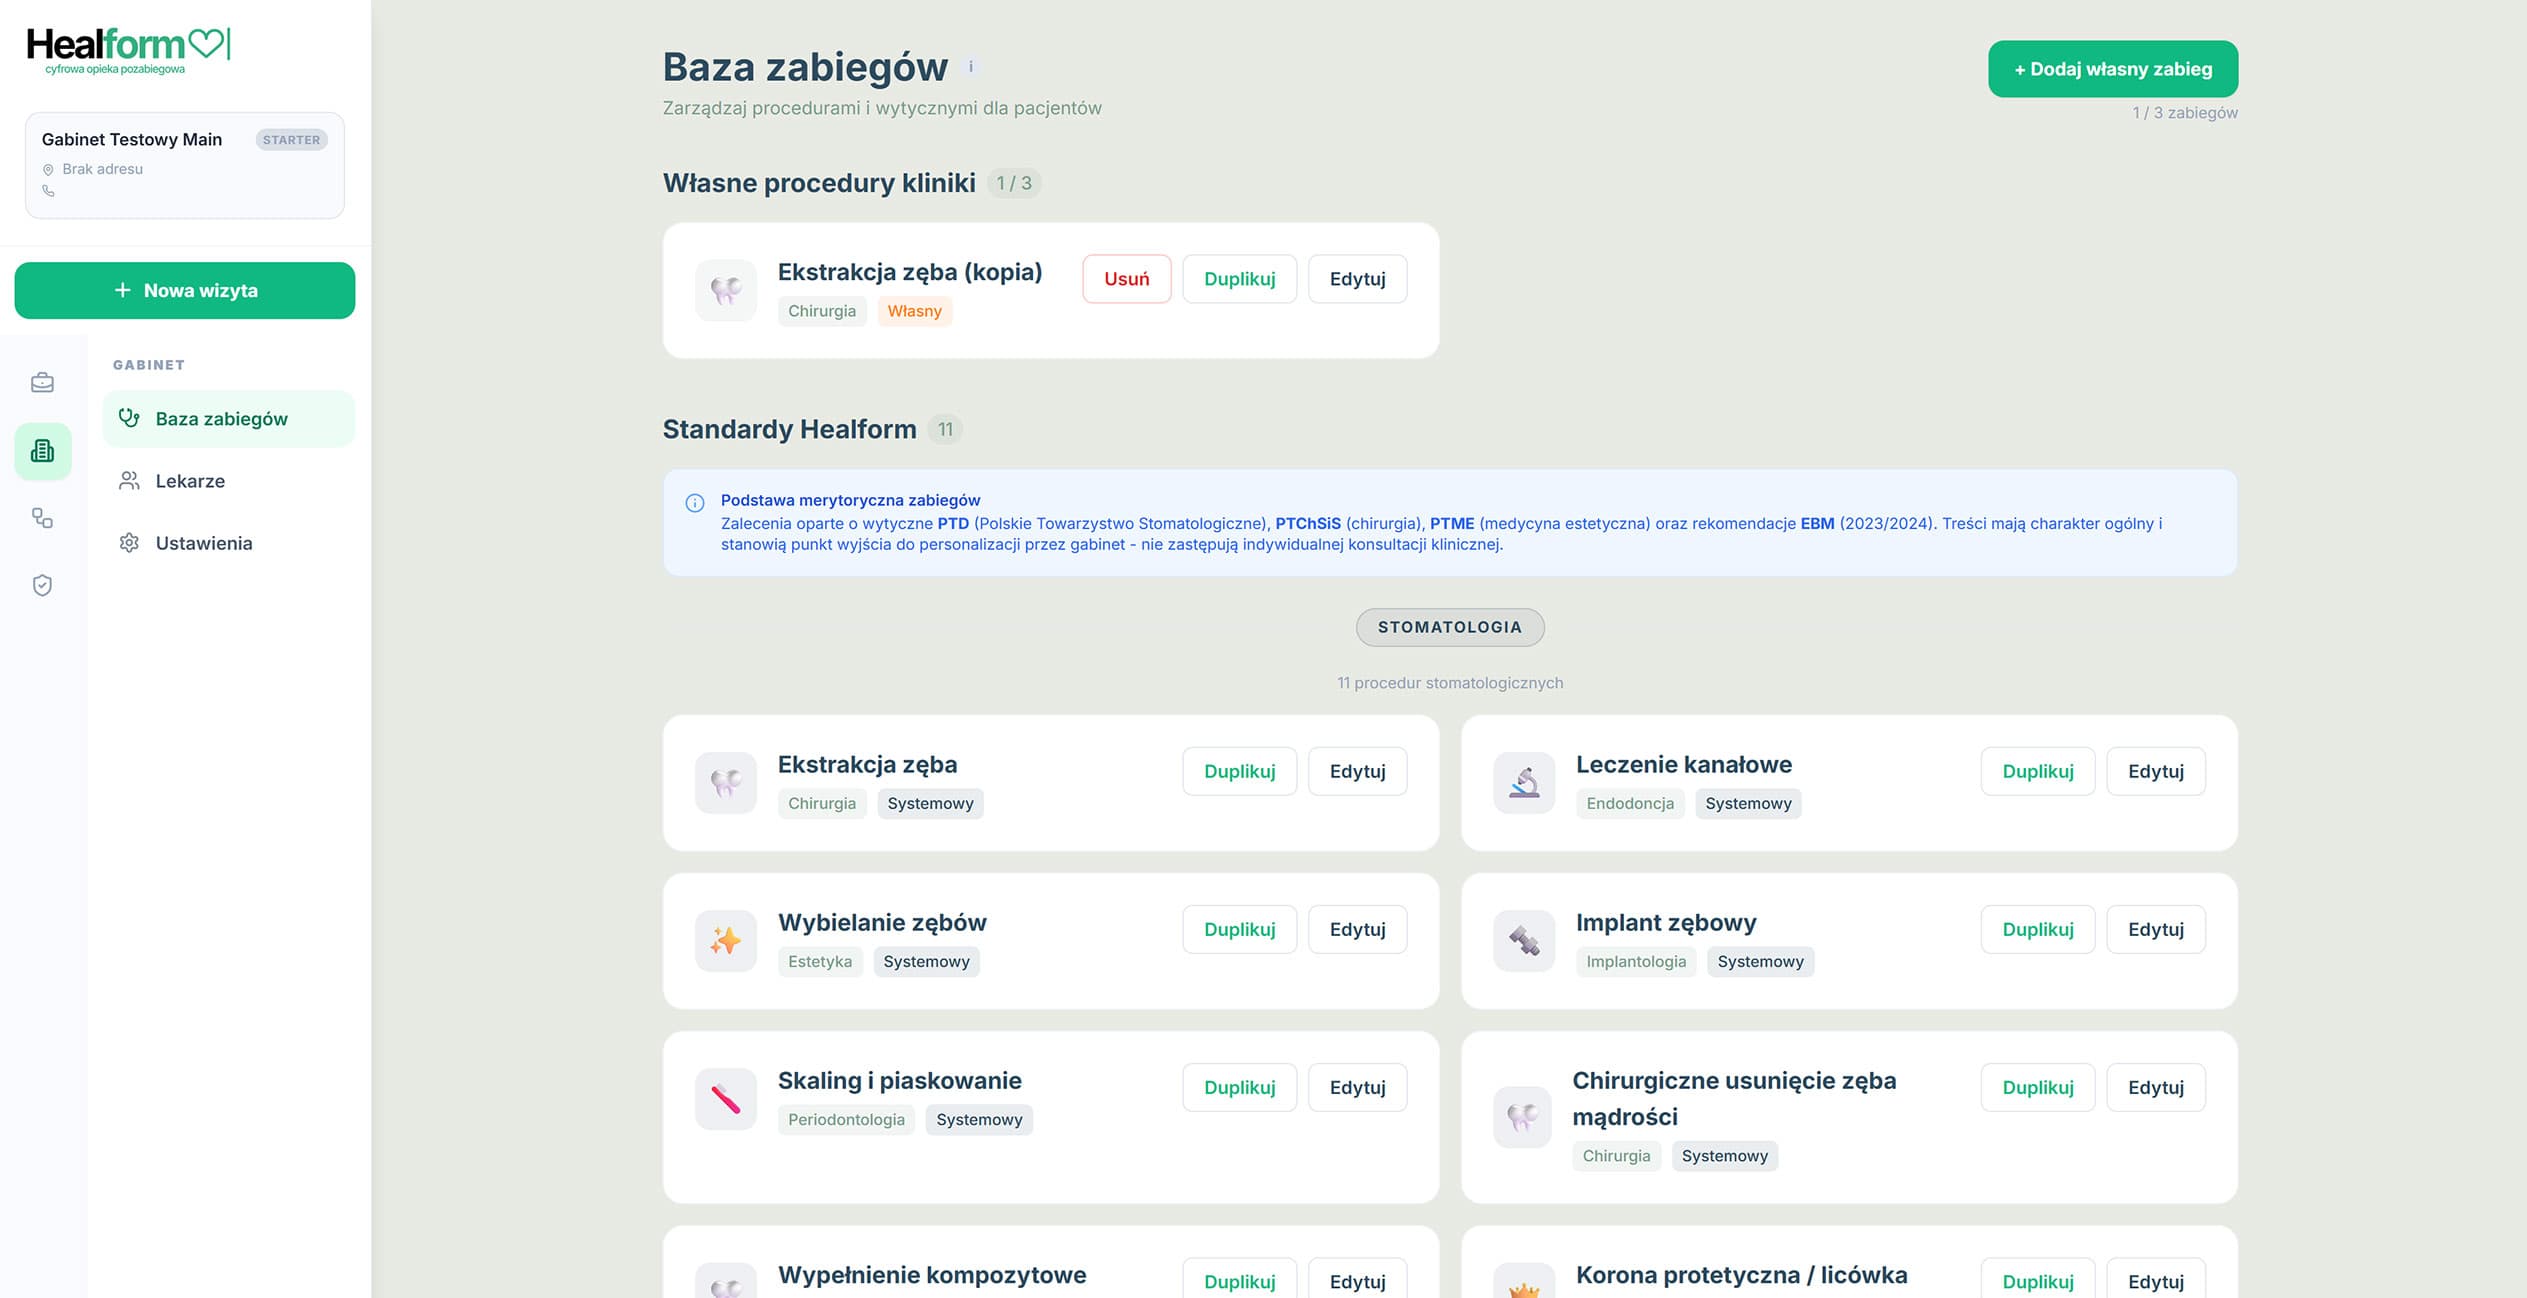Screen dimensions: 2527x1298
Task: Click the Skaling i piaskowanie toothbrush icon
Action: [x=726, y=1098]
